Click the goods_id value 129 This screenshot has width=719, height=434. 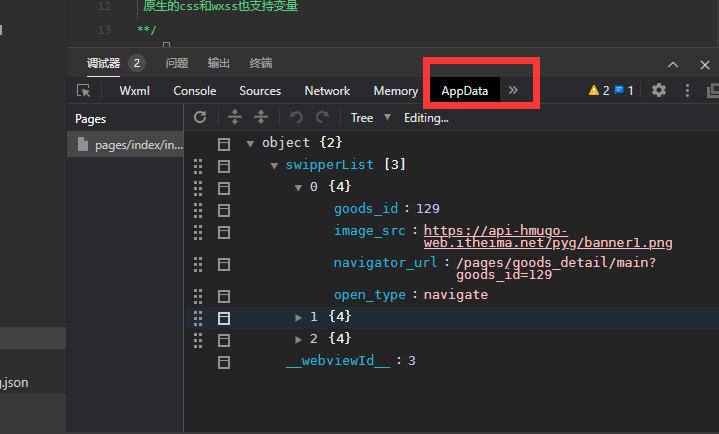tap(428, 209)
